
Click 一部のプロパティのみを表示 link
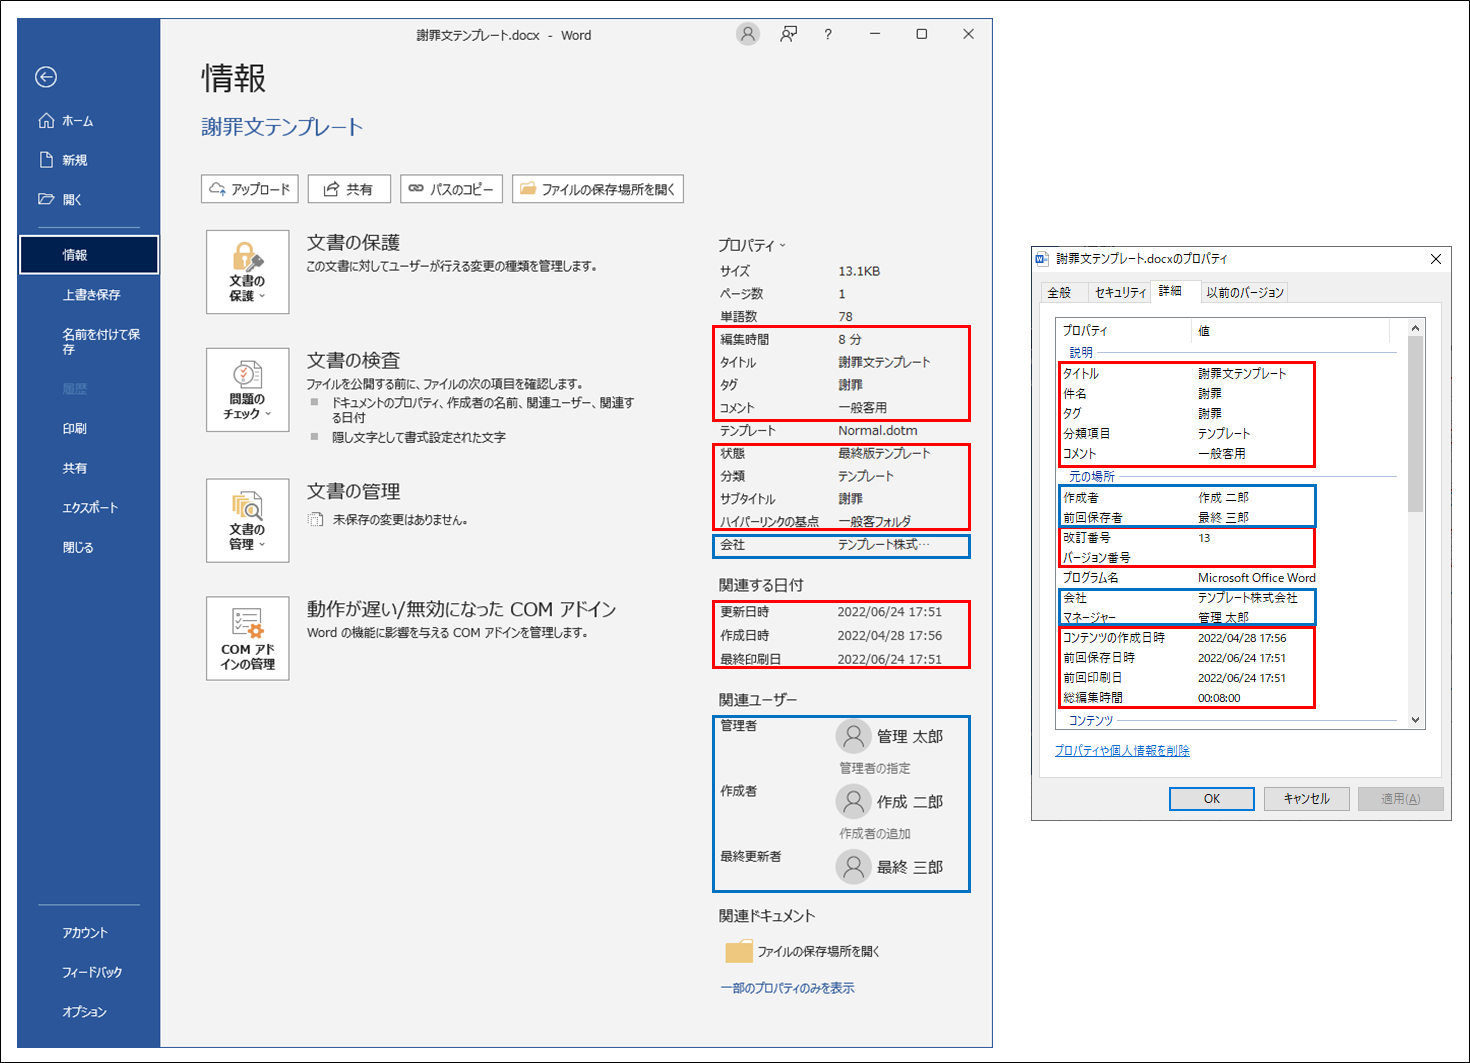pos(787,988)
